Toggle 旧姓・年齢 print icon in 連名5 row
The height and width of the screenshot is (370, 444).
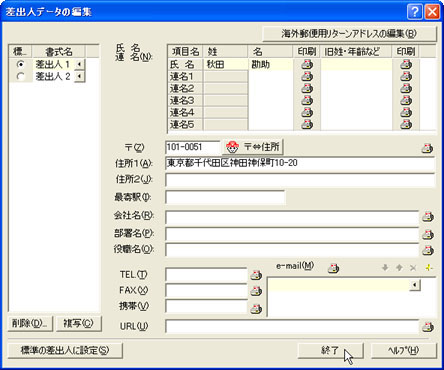(406, 124)
